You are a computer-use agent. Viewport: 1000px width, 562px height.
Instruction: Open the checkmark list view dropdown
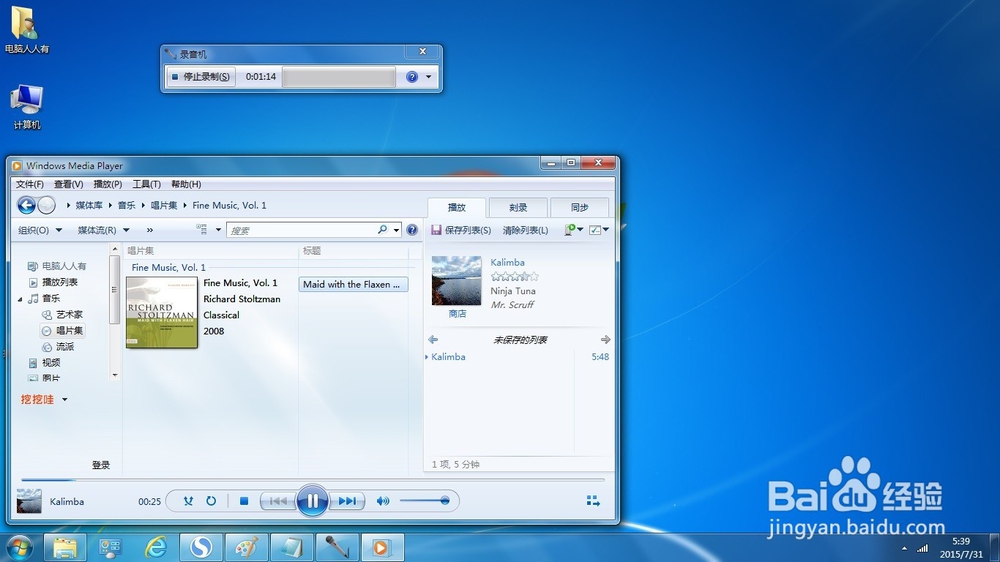[598, 230]
